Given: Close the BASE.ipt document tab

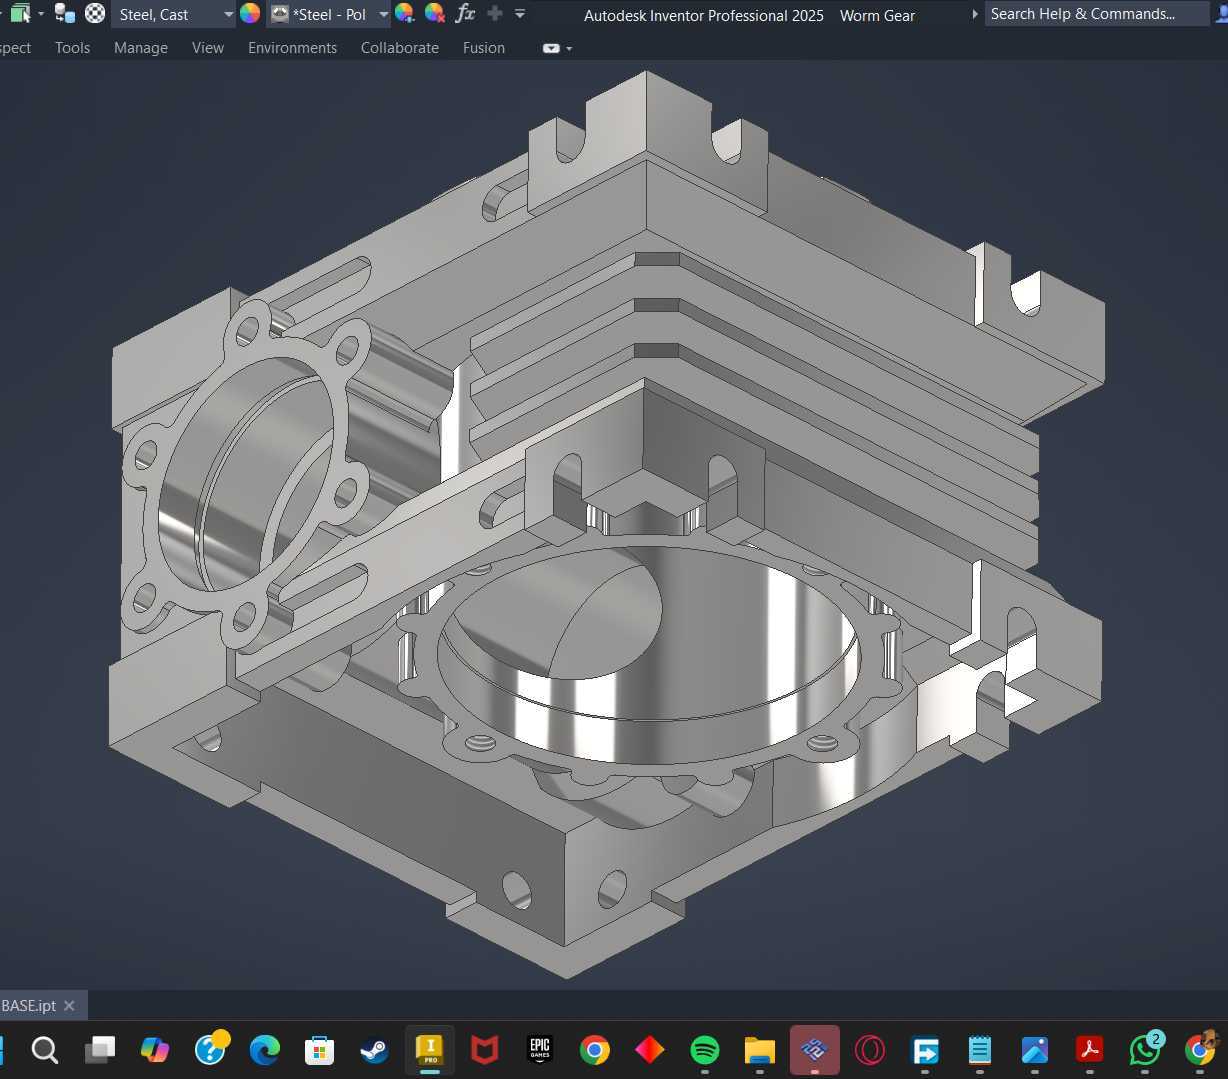Looking at the screenshot, I should click(69, 1005).
